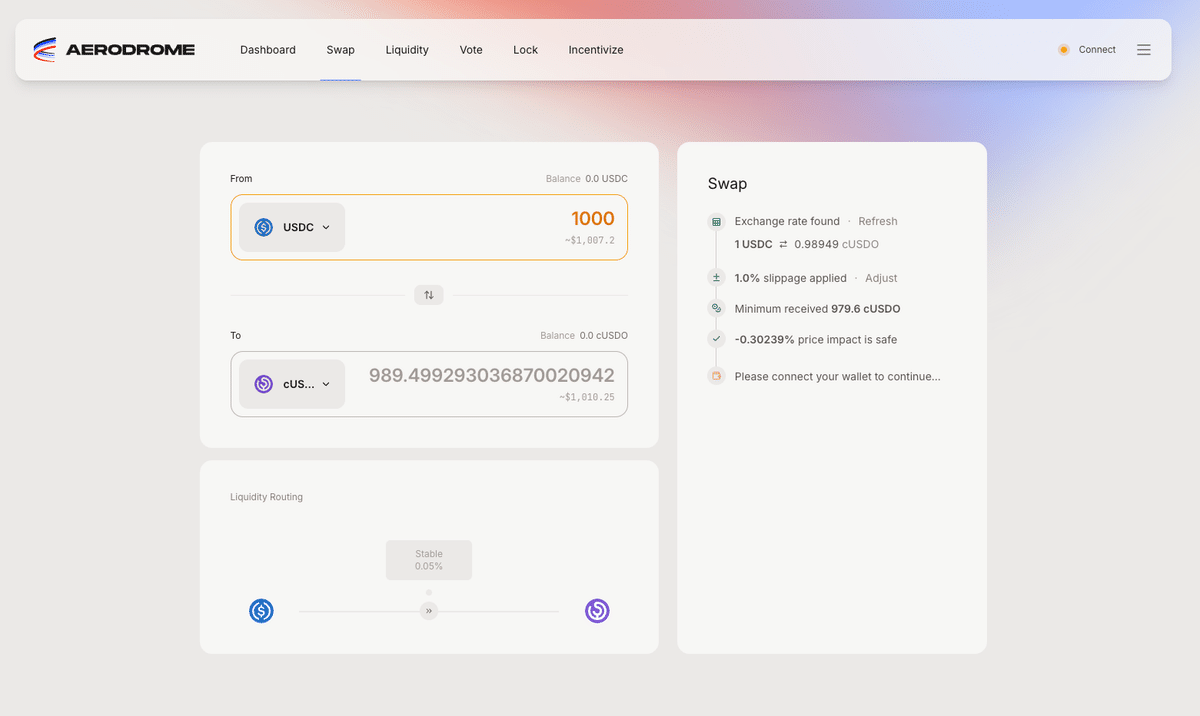Image resolution: width=1200 pixels, height=716 pixels.
Task: Click the wallet warning icon in Swap panel
Action: pos(716,376)
